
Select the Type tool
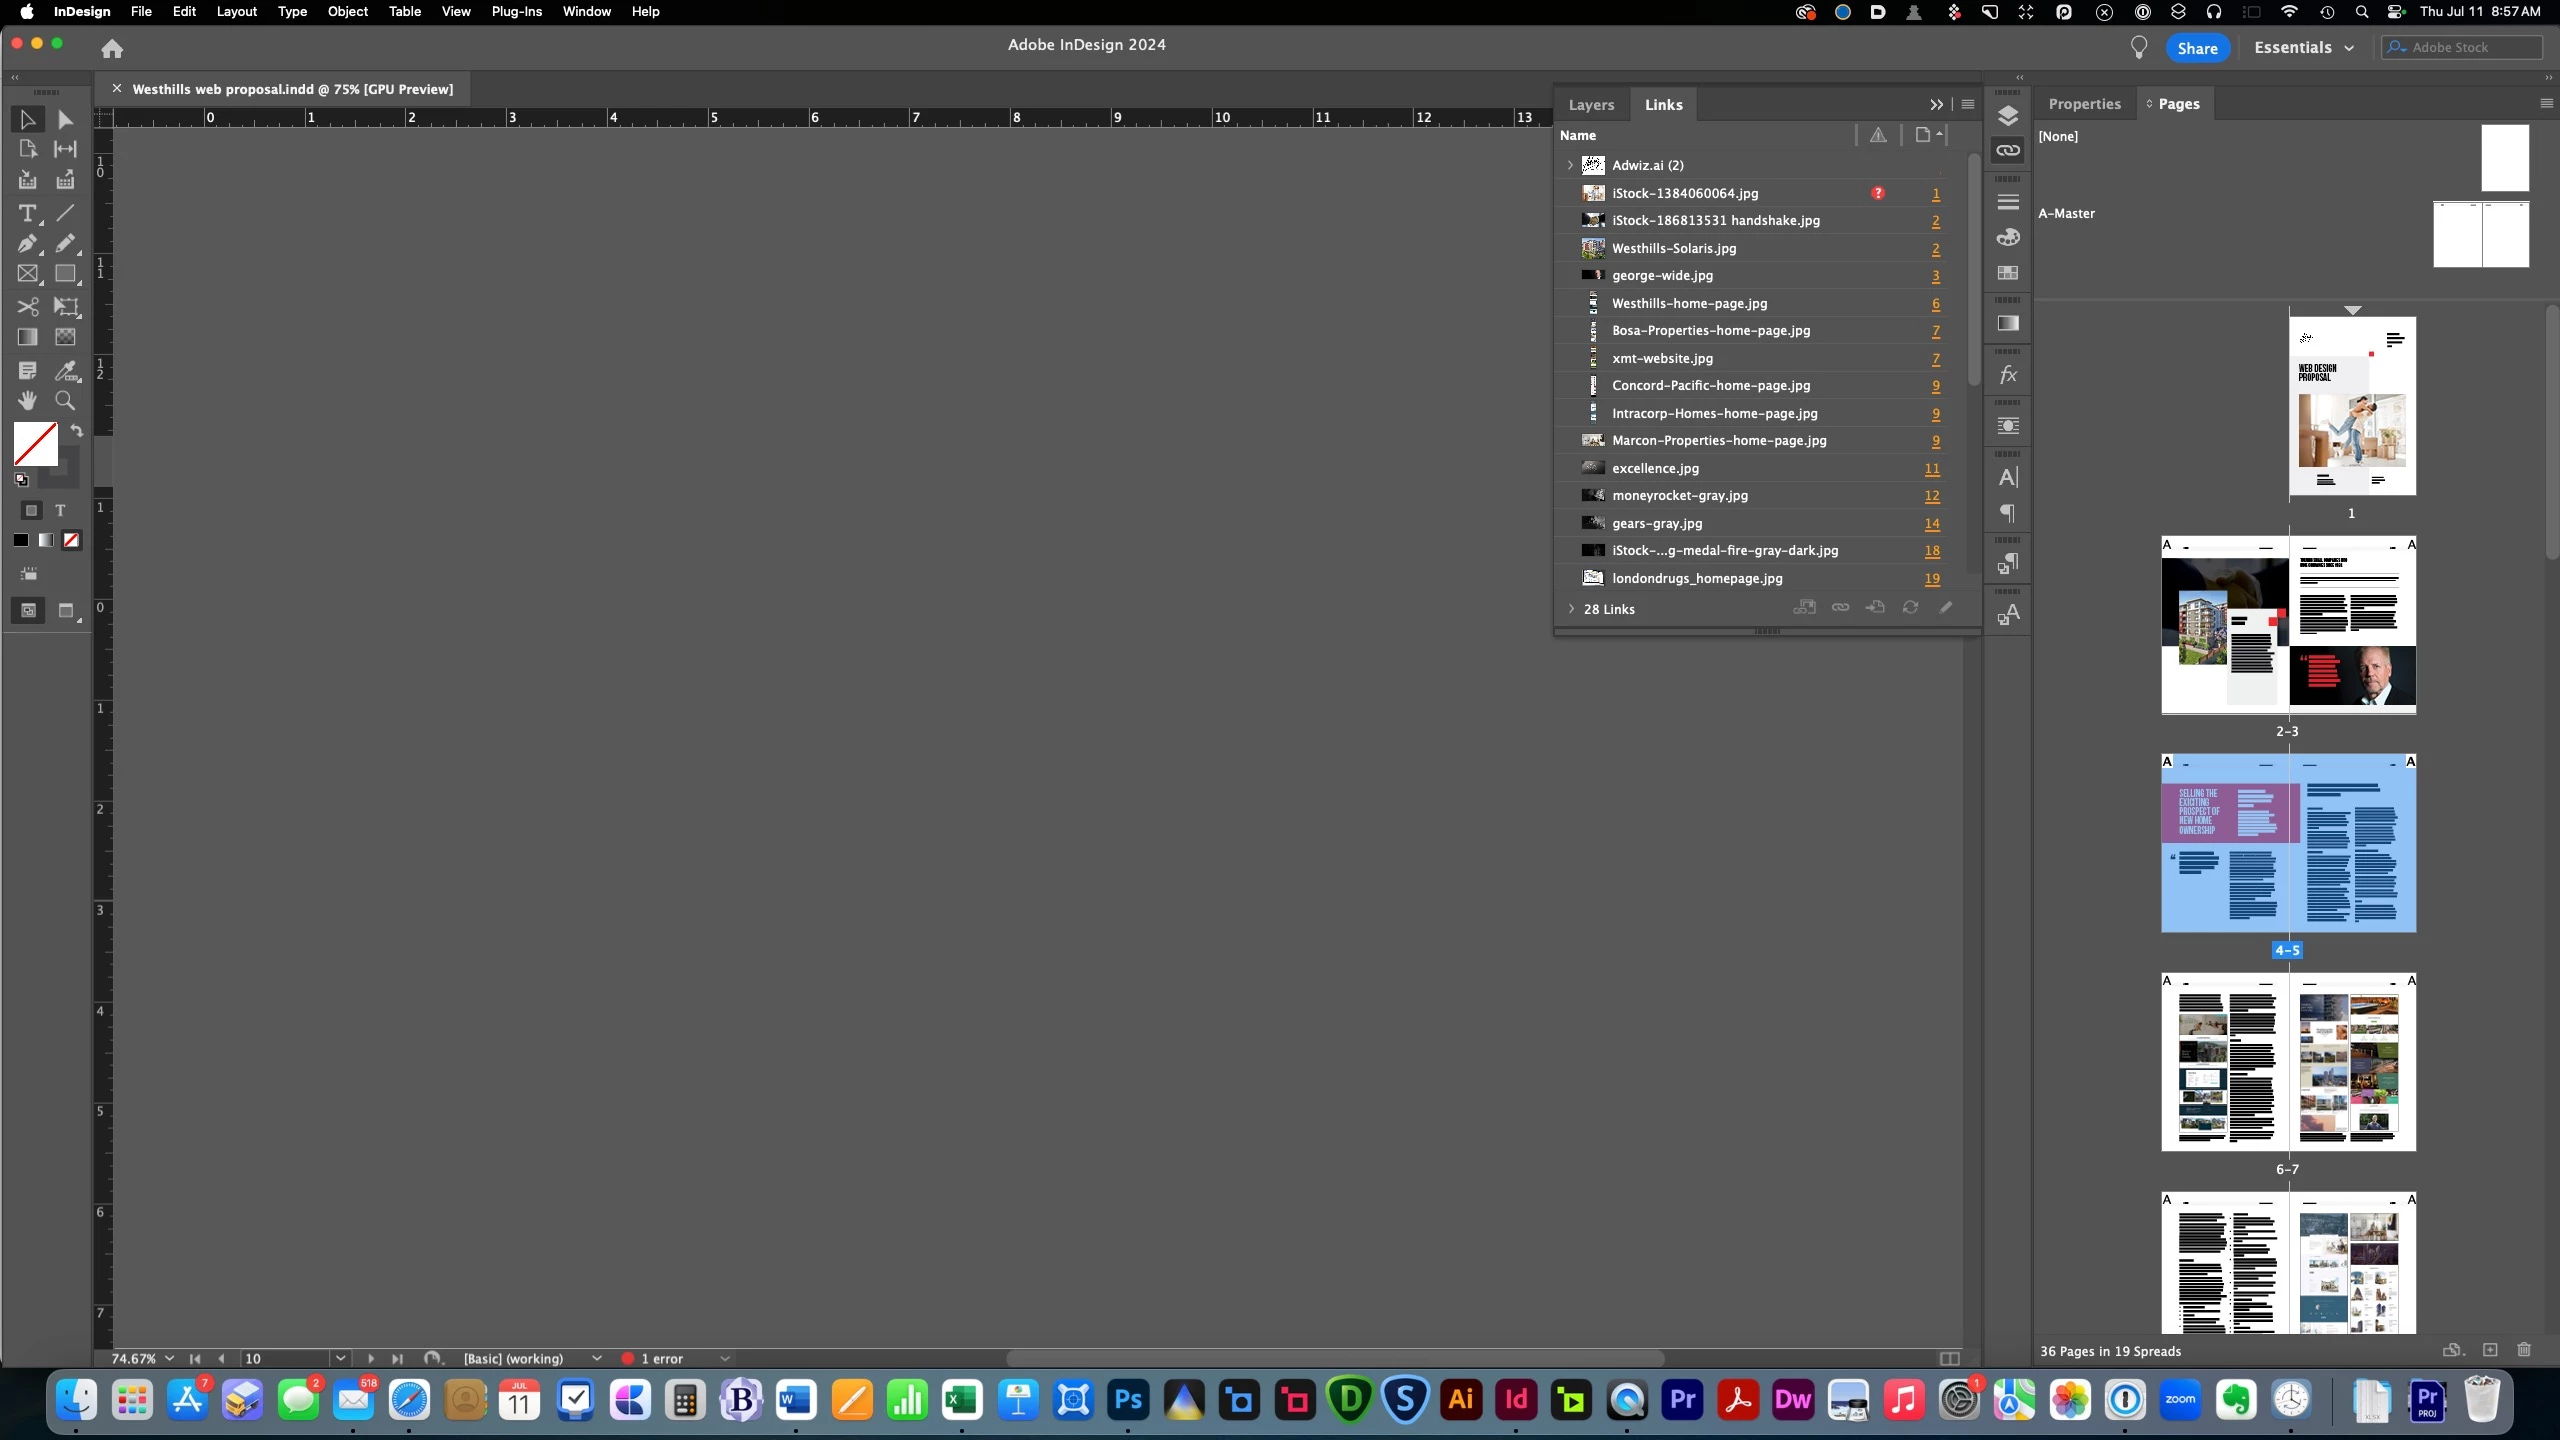pos(27,213)
